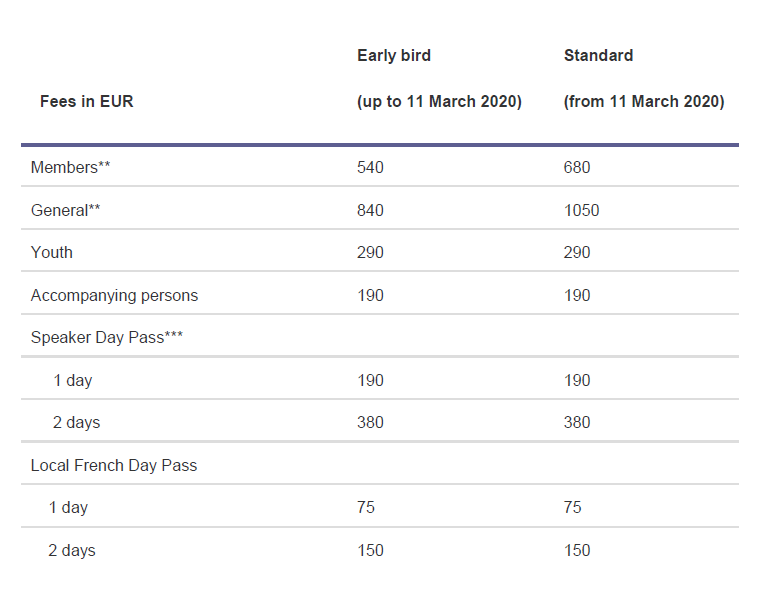
Task: Select the General early bird fee 840
Action: [x=370, y=210]
